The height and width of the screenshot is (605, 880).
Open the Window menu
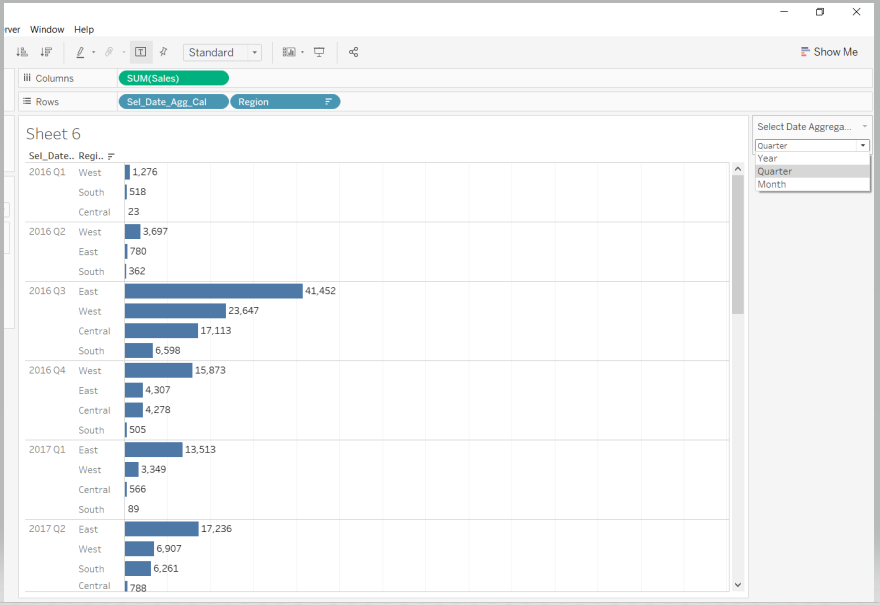46,29
